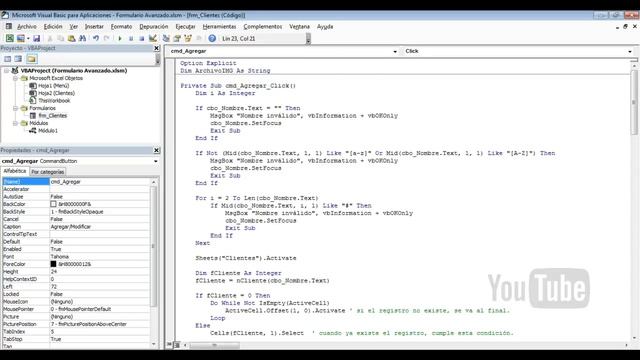Open the dropdown arrow beside Insert UserForm
This screenshot has width=640, height=360.
coord(28,38)
